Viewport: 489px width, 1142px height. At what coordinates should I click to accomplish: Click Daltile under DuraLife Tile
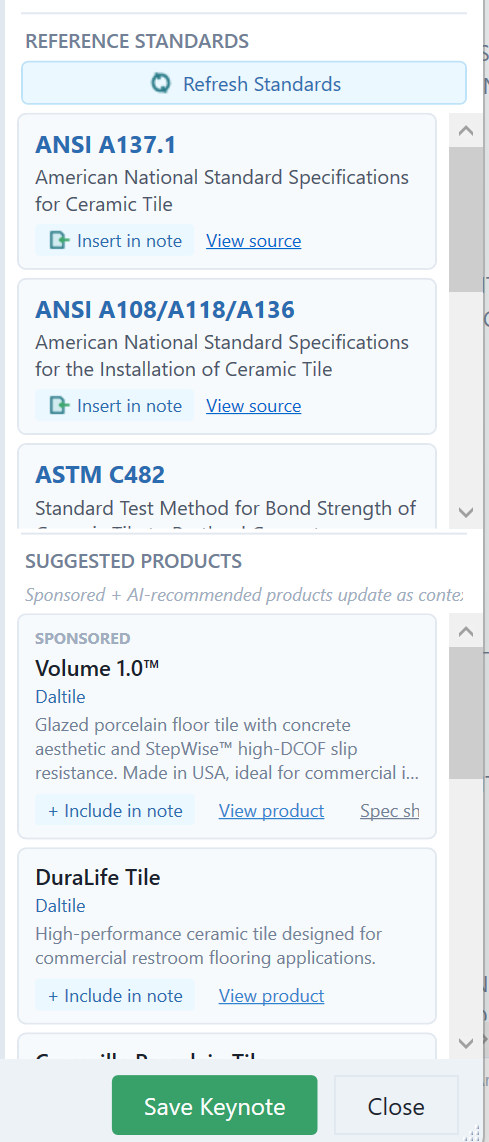coord(60,905)
